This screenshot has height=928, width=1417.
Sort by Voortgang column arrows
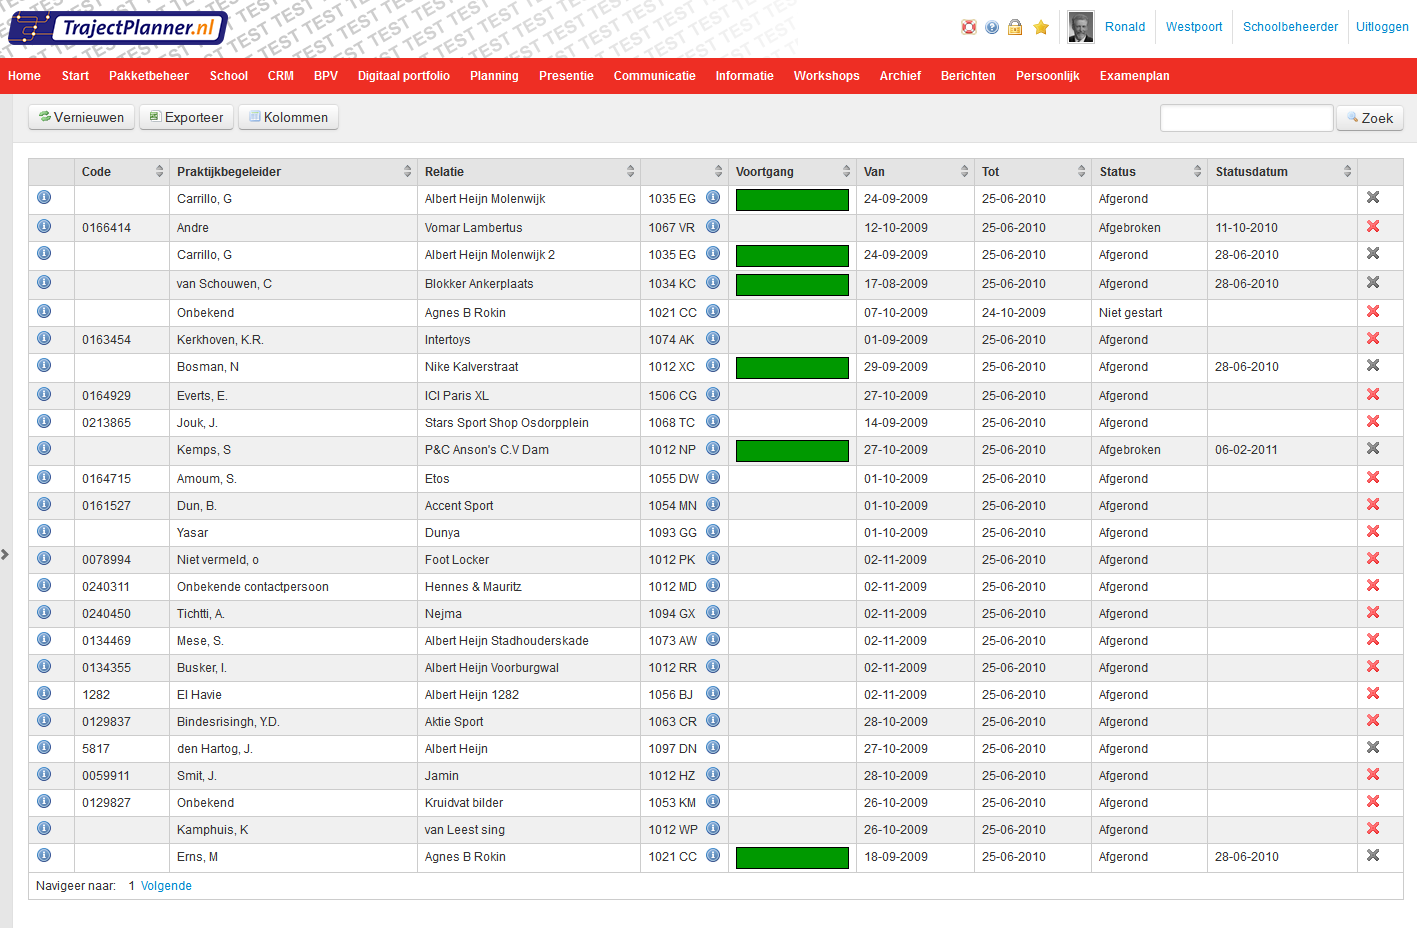click(846, 171)
